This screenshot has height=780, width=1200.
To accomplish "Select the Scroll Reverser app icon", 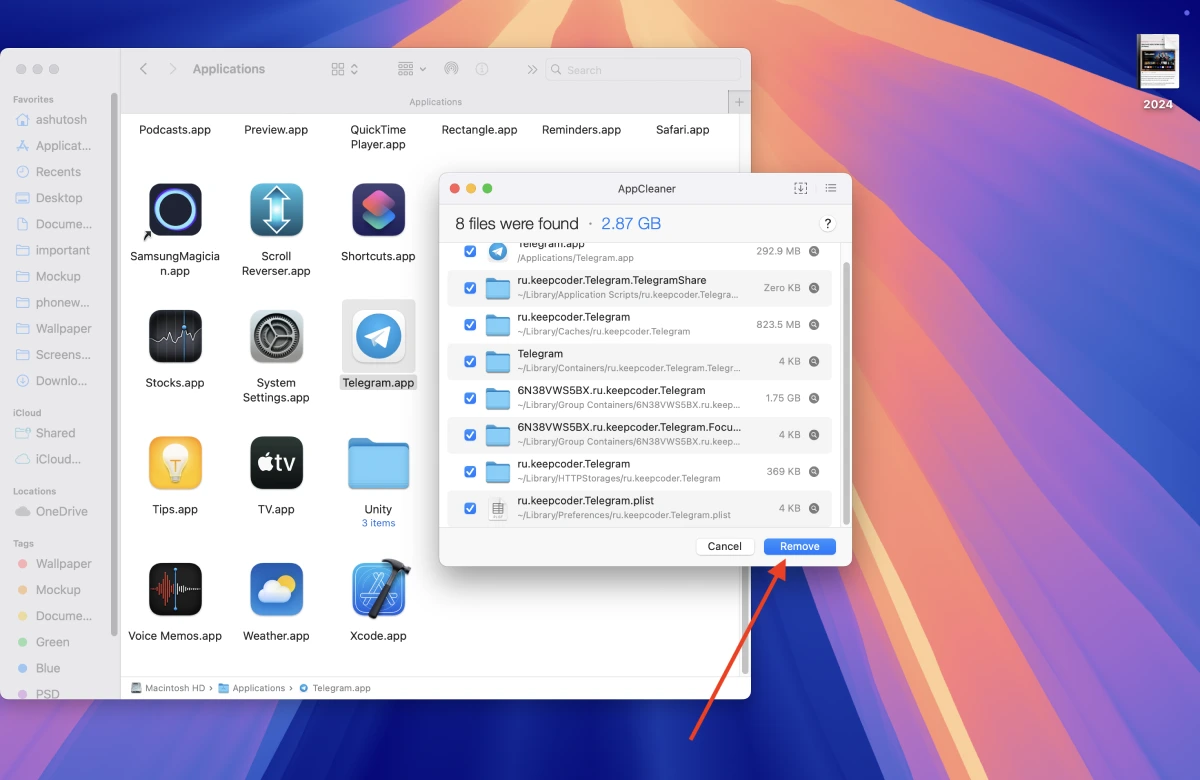I will [x=276, y=210].
